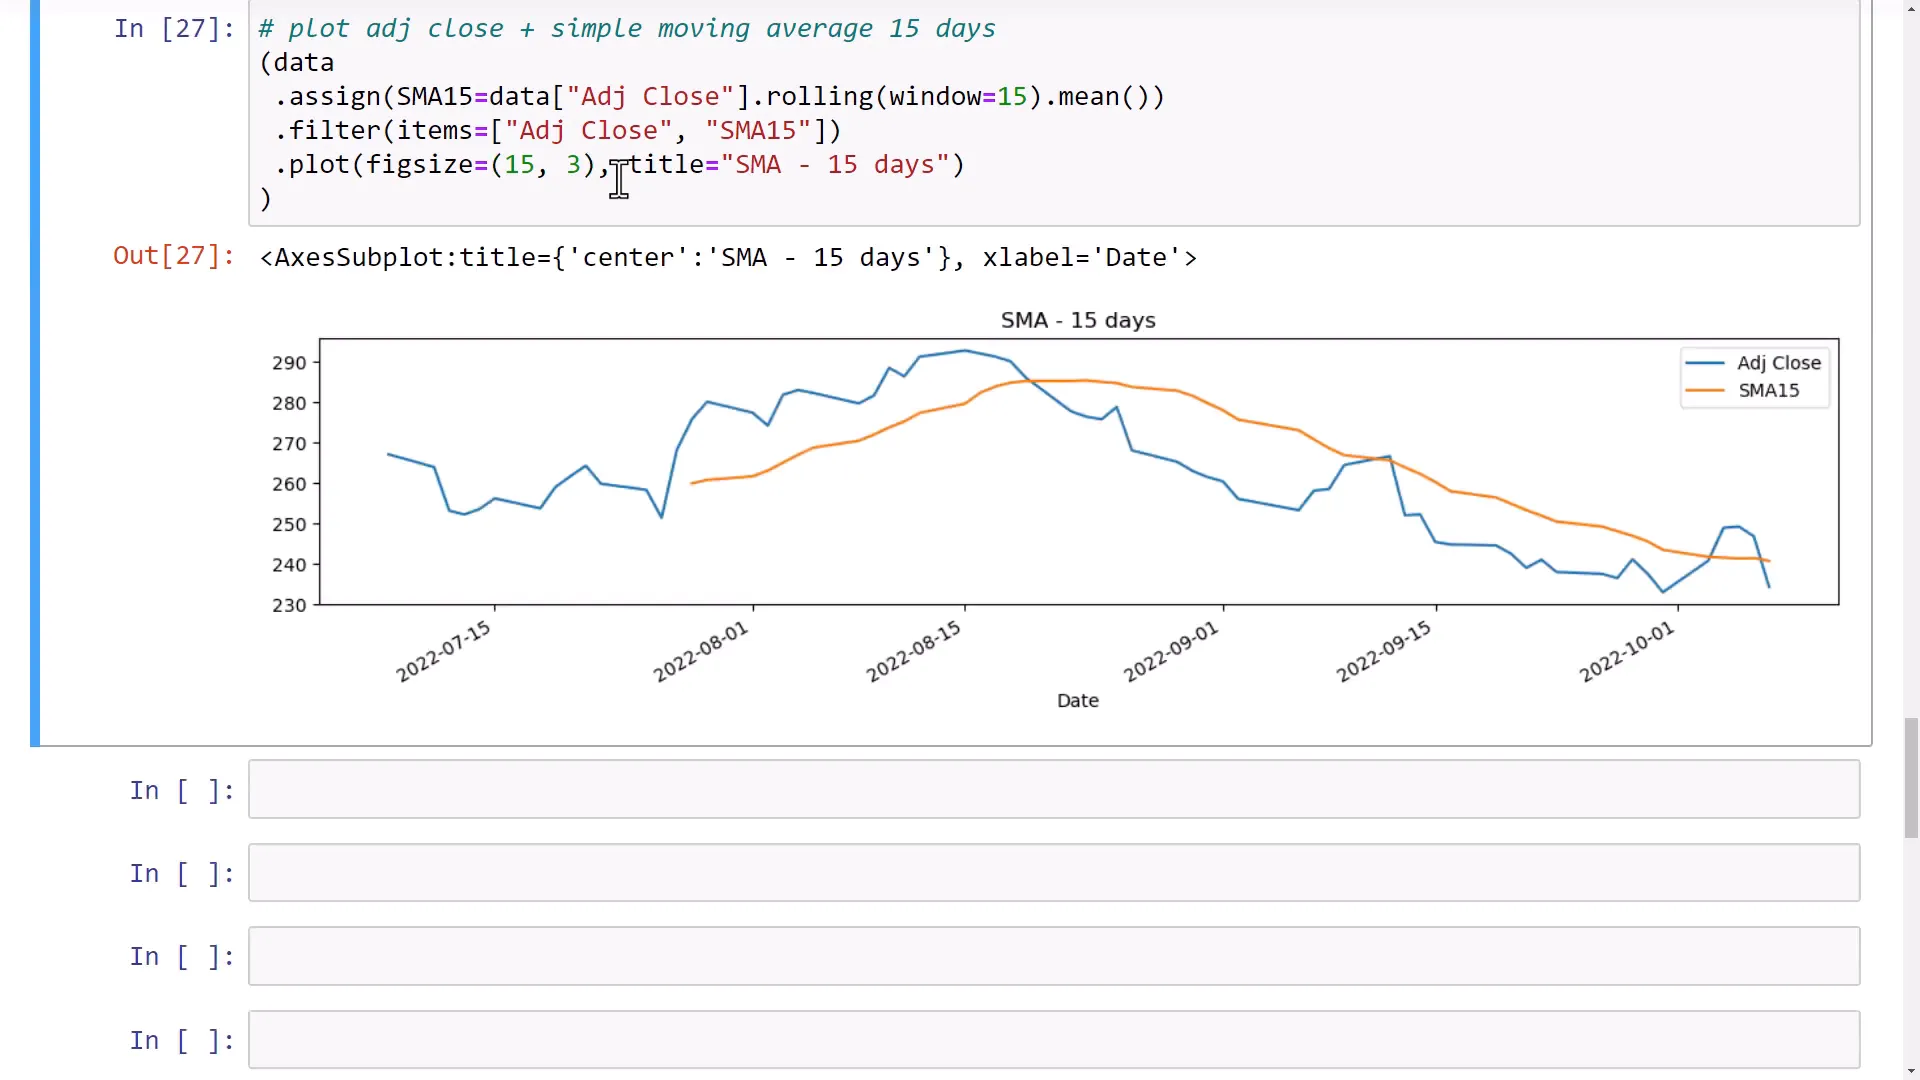Select the second empty code cell

(1053, 873)
